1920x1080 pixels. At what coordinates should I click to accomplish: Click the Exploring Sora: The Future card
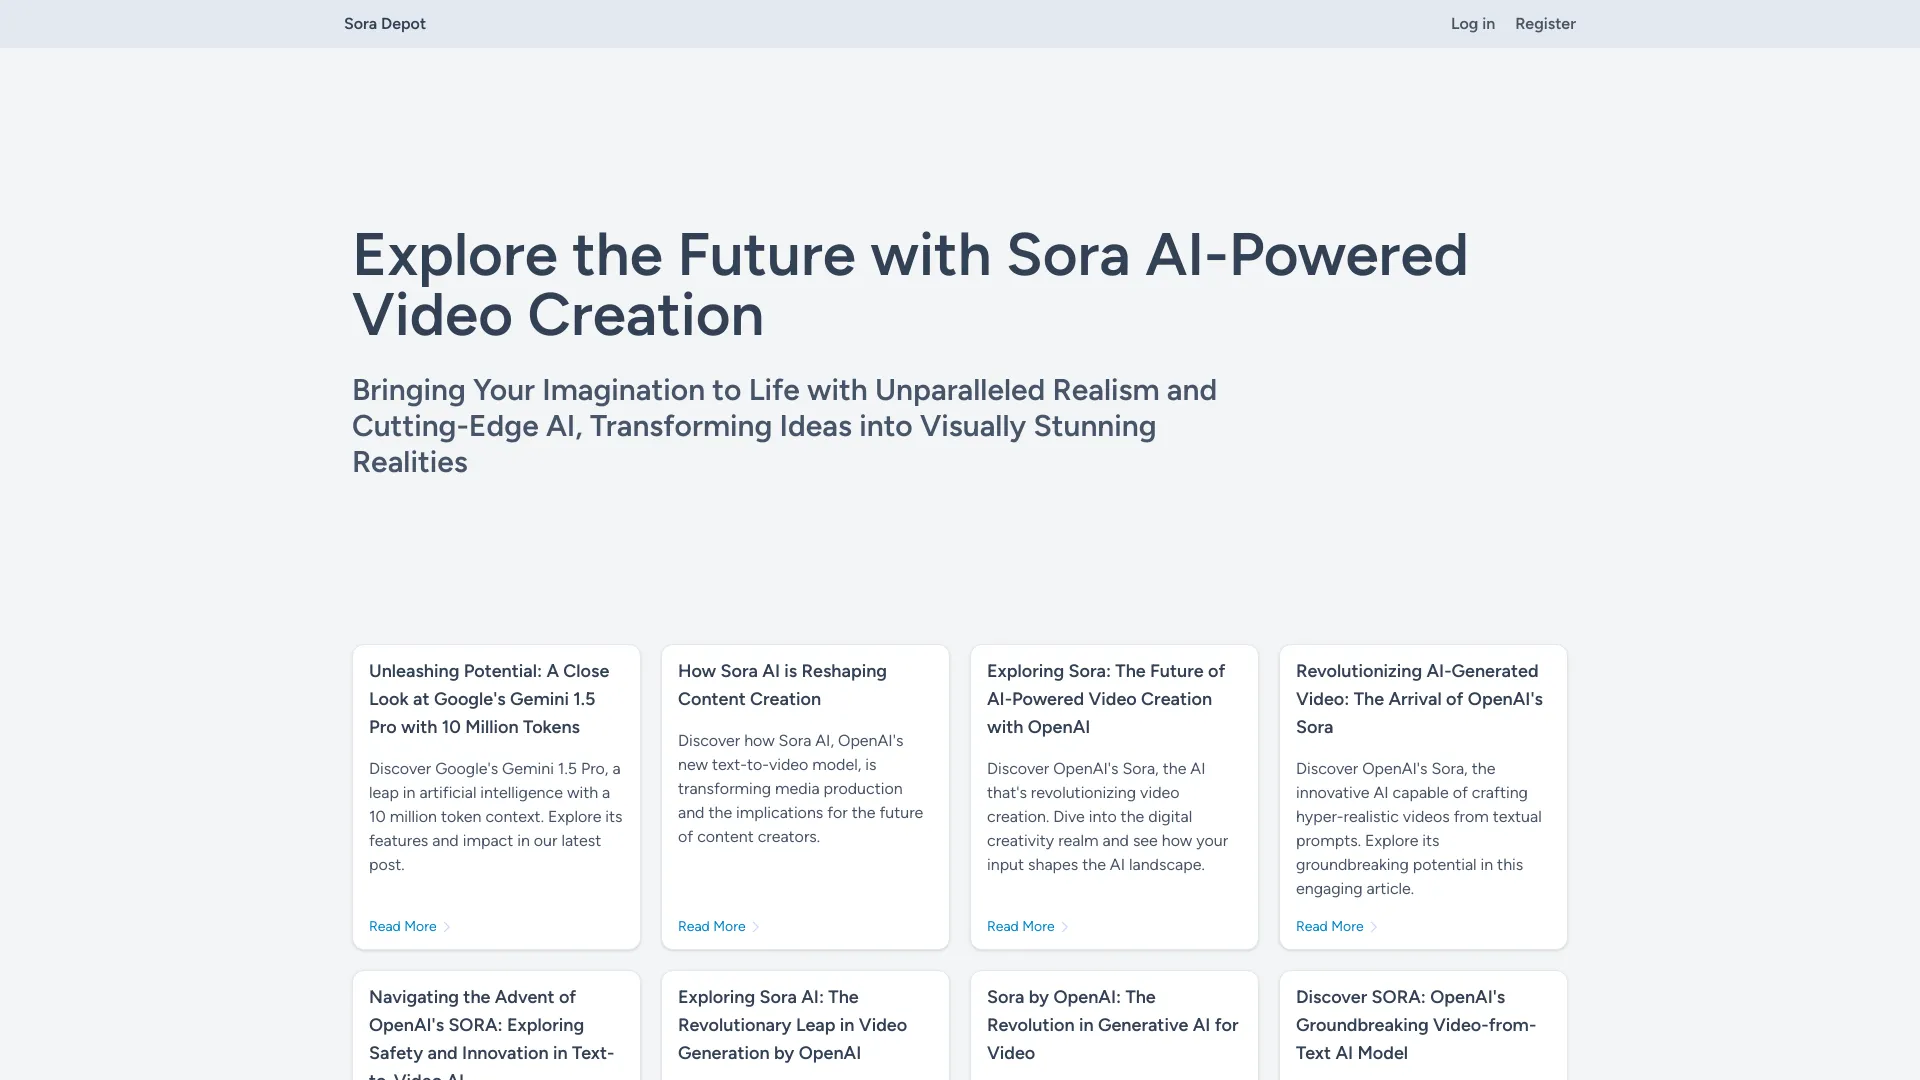tap(1106, 699)
